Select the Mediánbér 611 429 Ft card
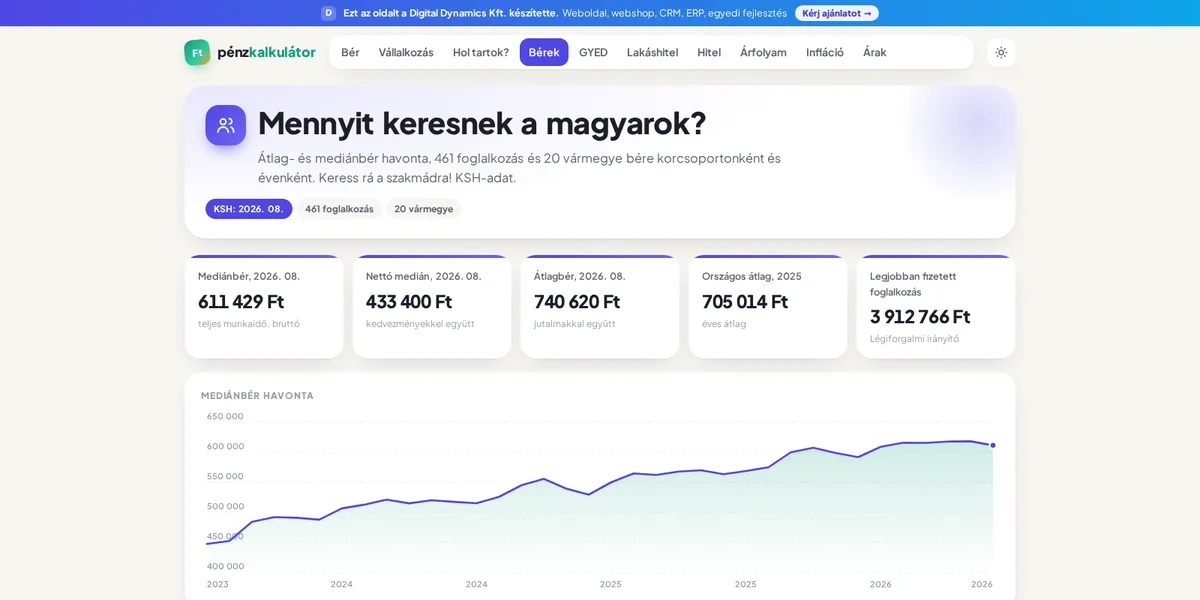Screen dimensions: 1200x600 pos(264,307)
